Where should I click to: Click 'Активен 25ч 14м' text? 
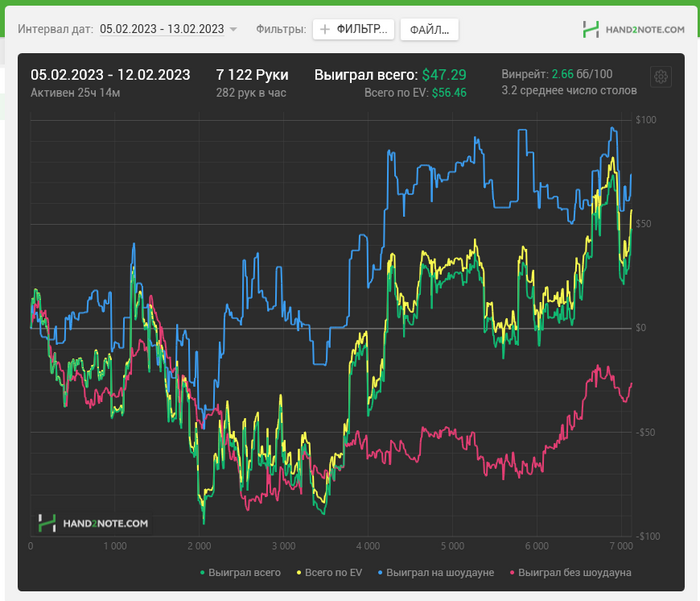click(75, 93)
